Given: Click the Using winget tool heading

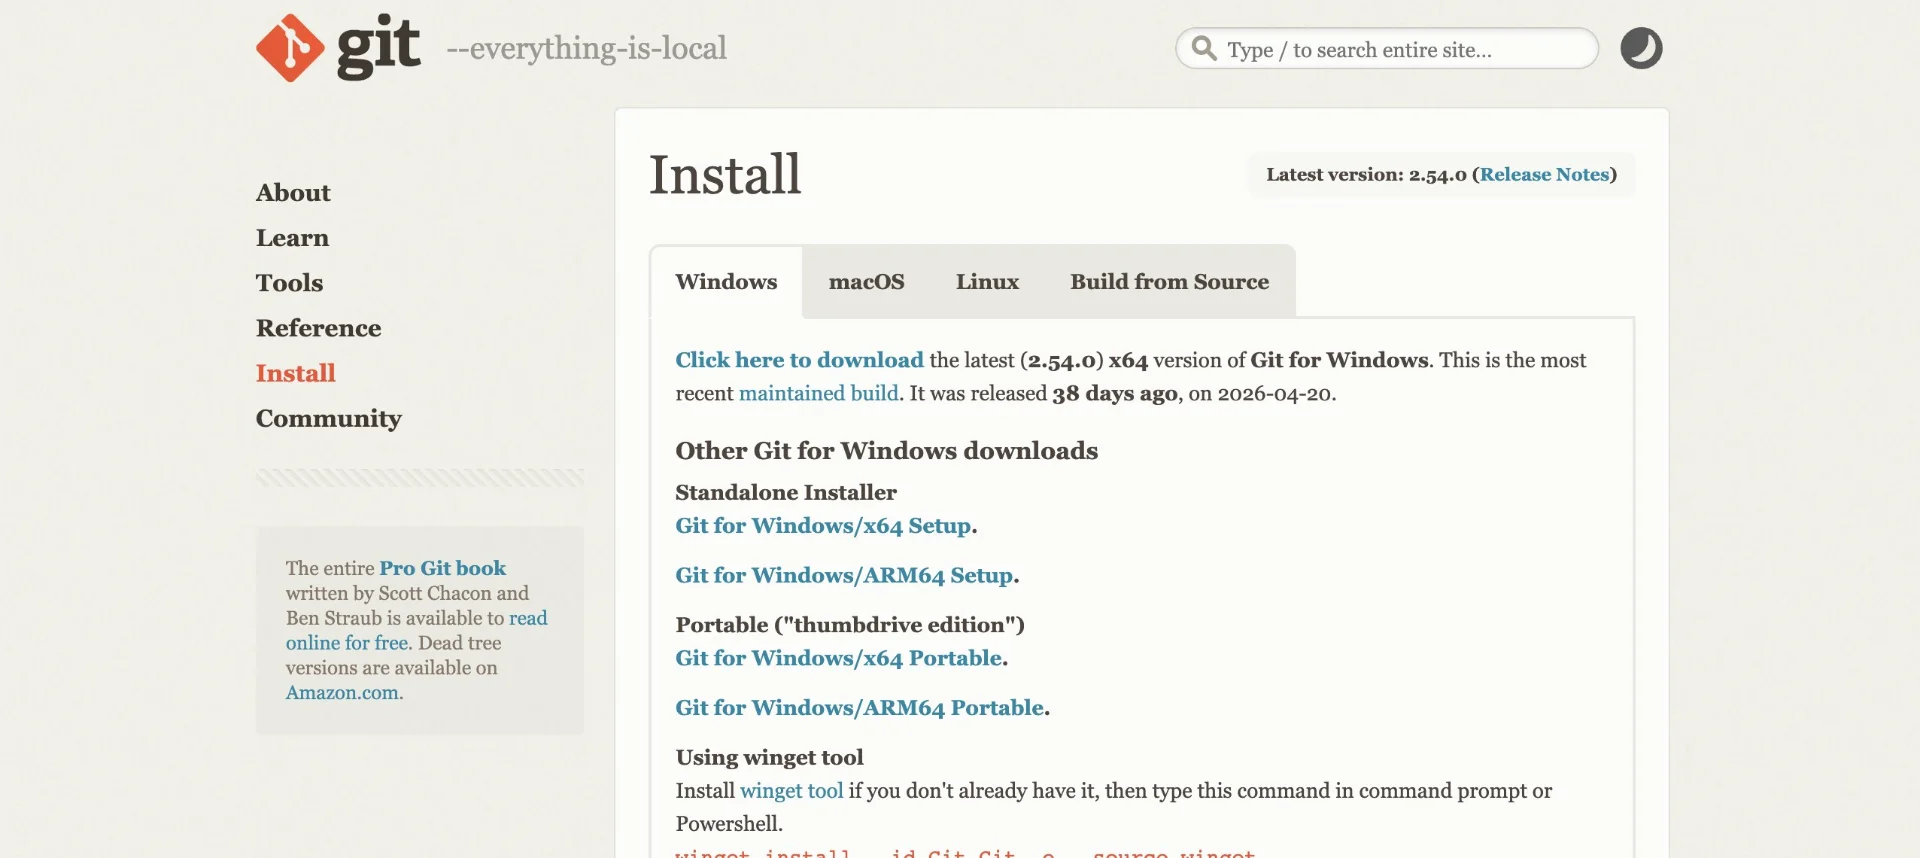Looking at the screenshot, I should [769, 758].
